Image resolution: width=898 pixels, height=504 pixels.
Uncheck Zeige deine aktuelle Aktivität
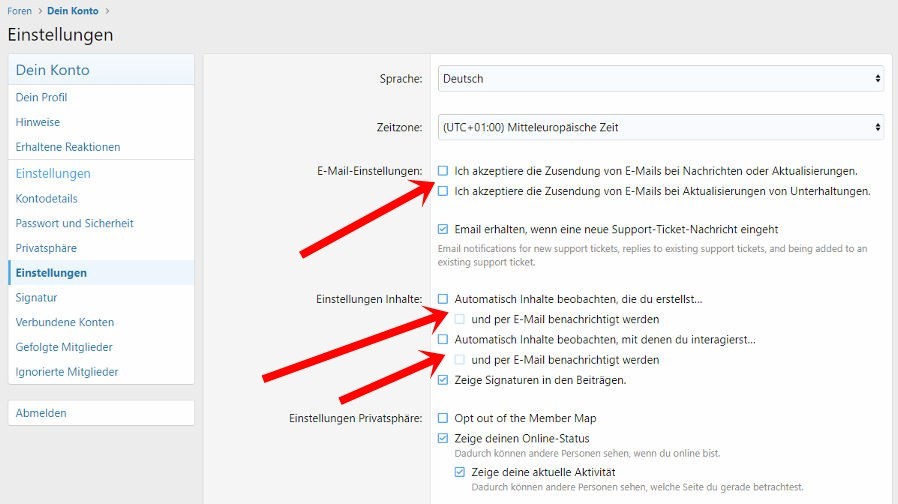pos(459,472)
